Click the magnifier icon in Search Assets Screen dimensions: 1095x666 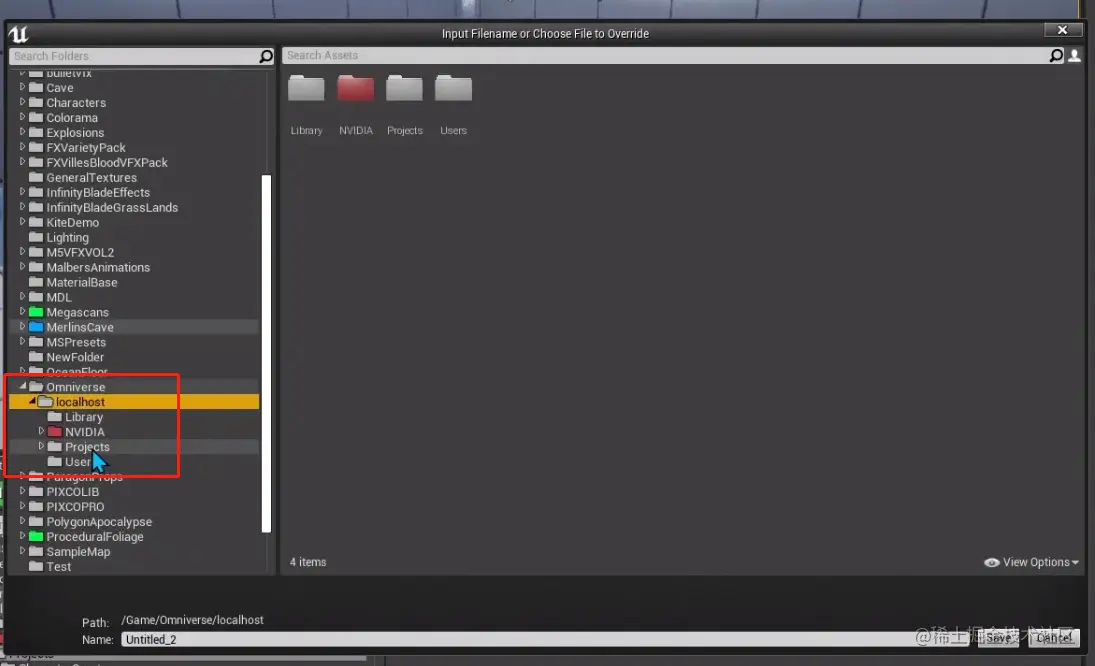click(1057, 55)
